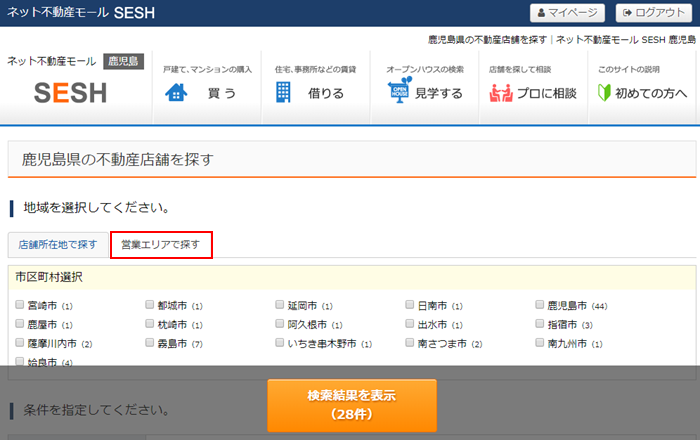700x440 pixels.
Task: Click the people icon for プロに相談
Action: pyautogui.click(x=501, y=93)
